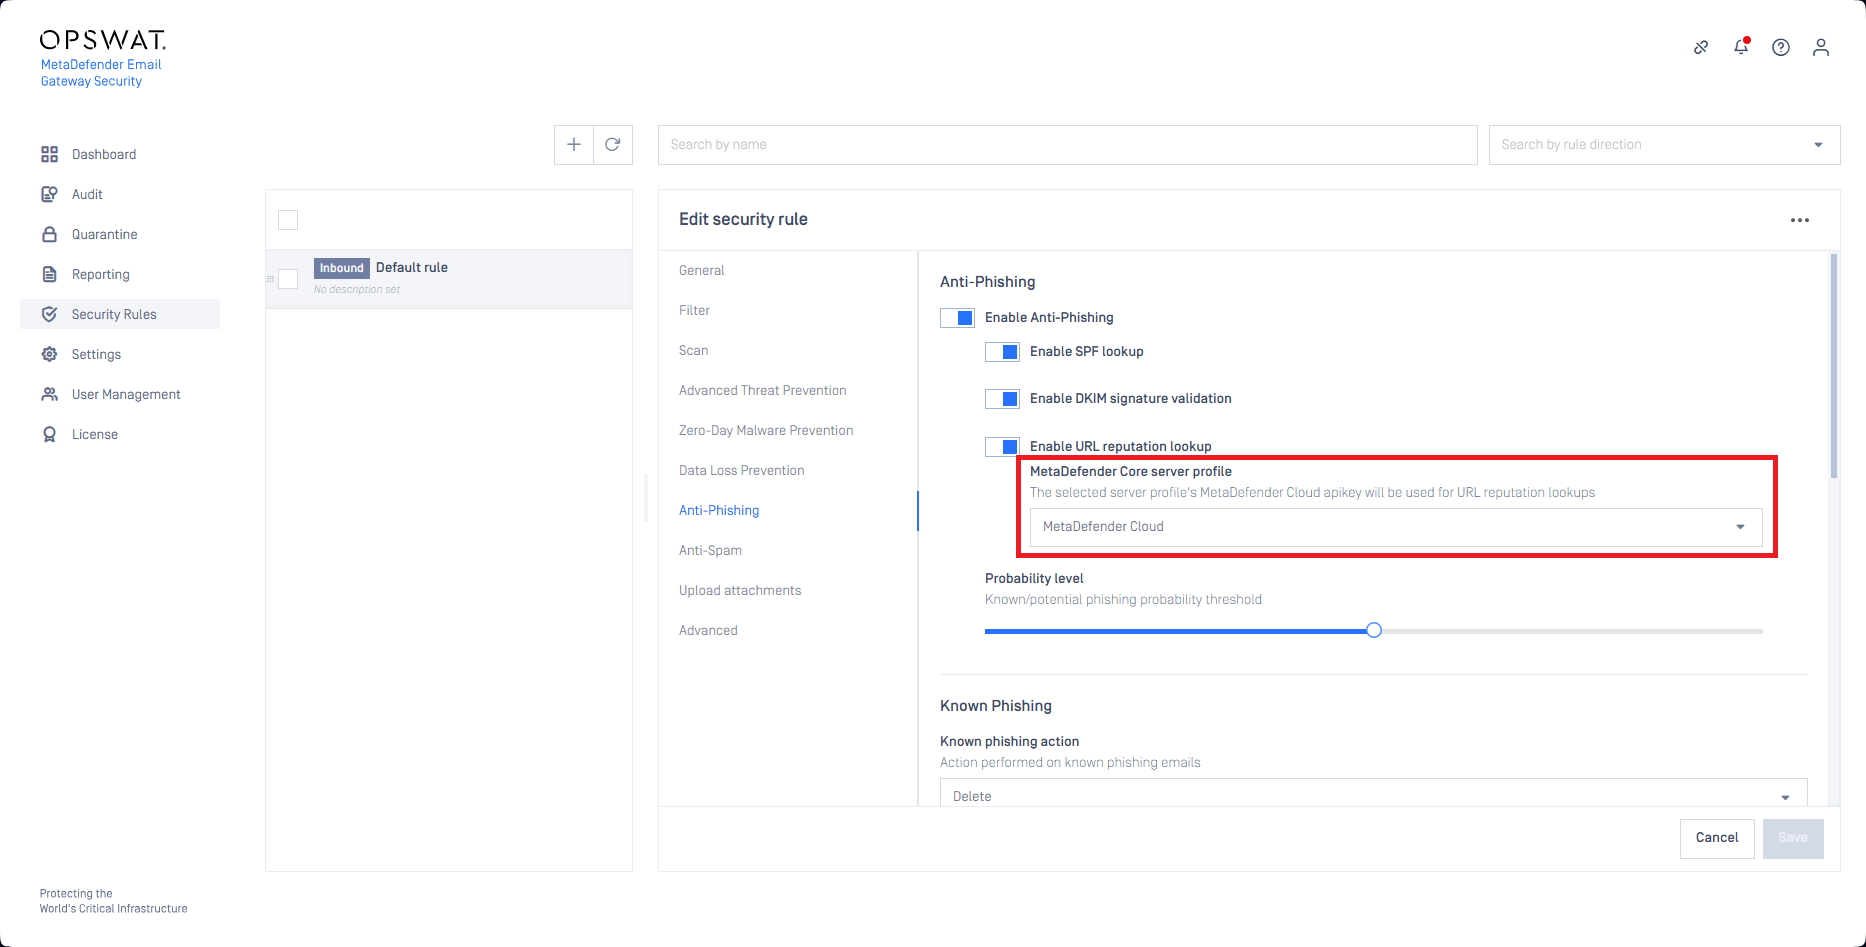Click the Reporting document icon
Image resolution: width=1866 pixels, height=947 pixels.
[49, 274]
